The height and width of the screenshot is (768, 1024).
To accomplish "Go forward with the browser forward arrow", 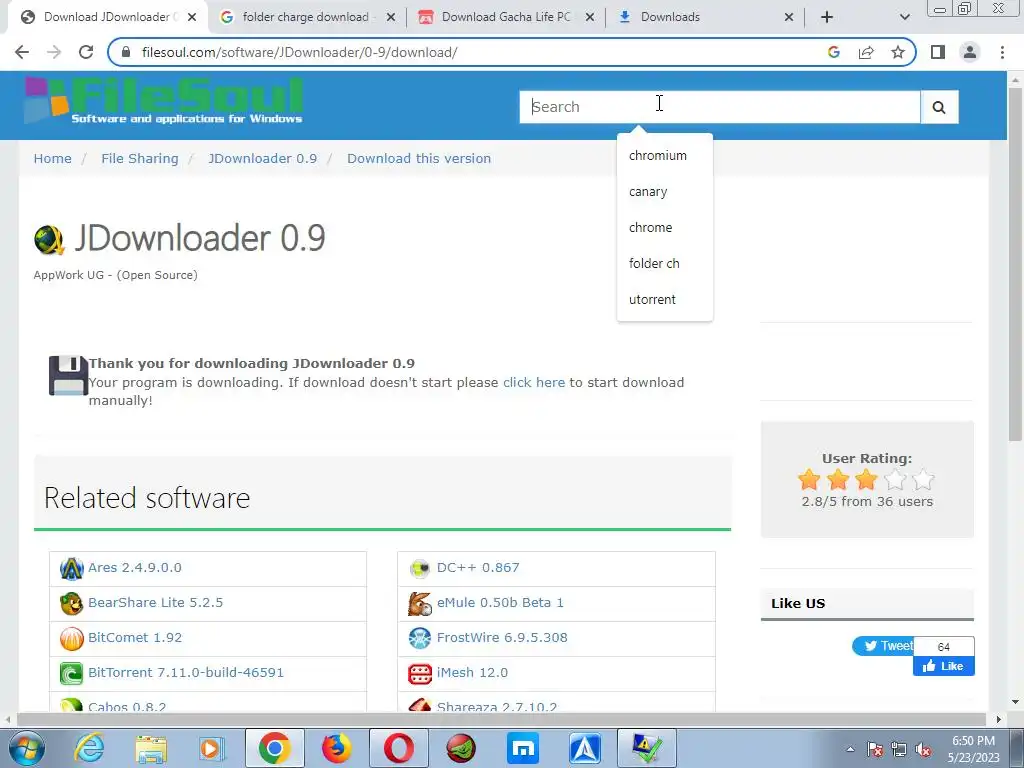I will [54, 52].
